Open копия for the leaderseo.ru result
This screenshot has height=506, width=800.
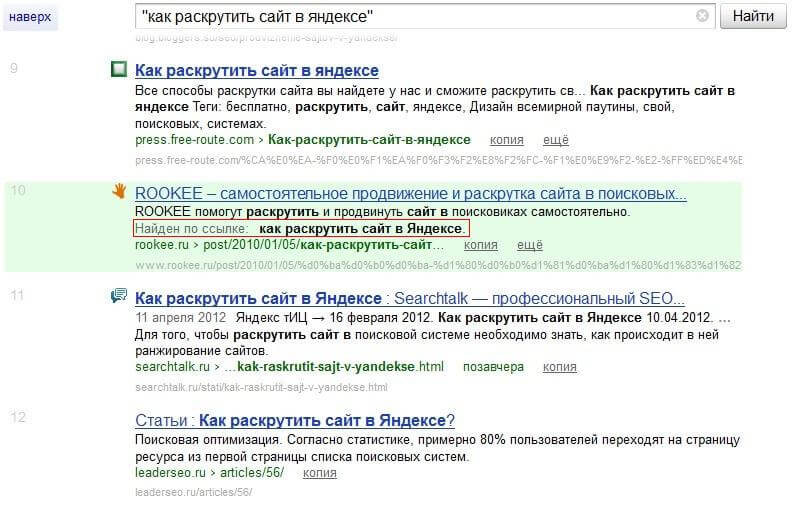coord(319,473)
